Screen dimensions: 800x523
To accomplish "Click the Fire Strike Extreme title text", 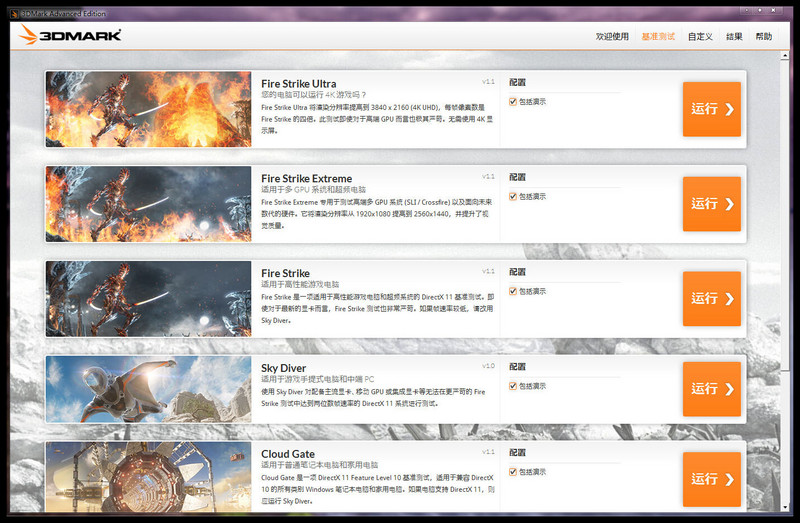I will point(307,179).
